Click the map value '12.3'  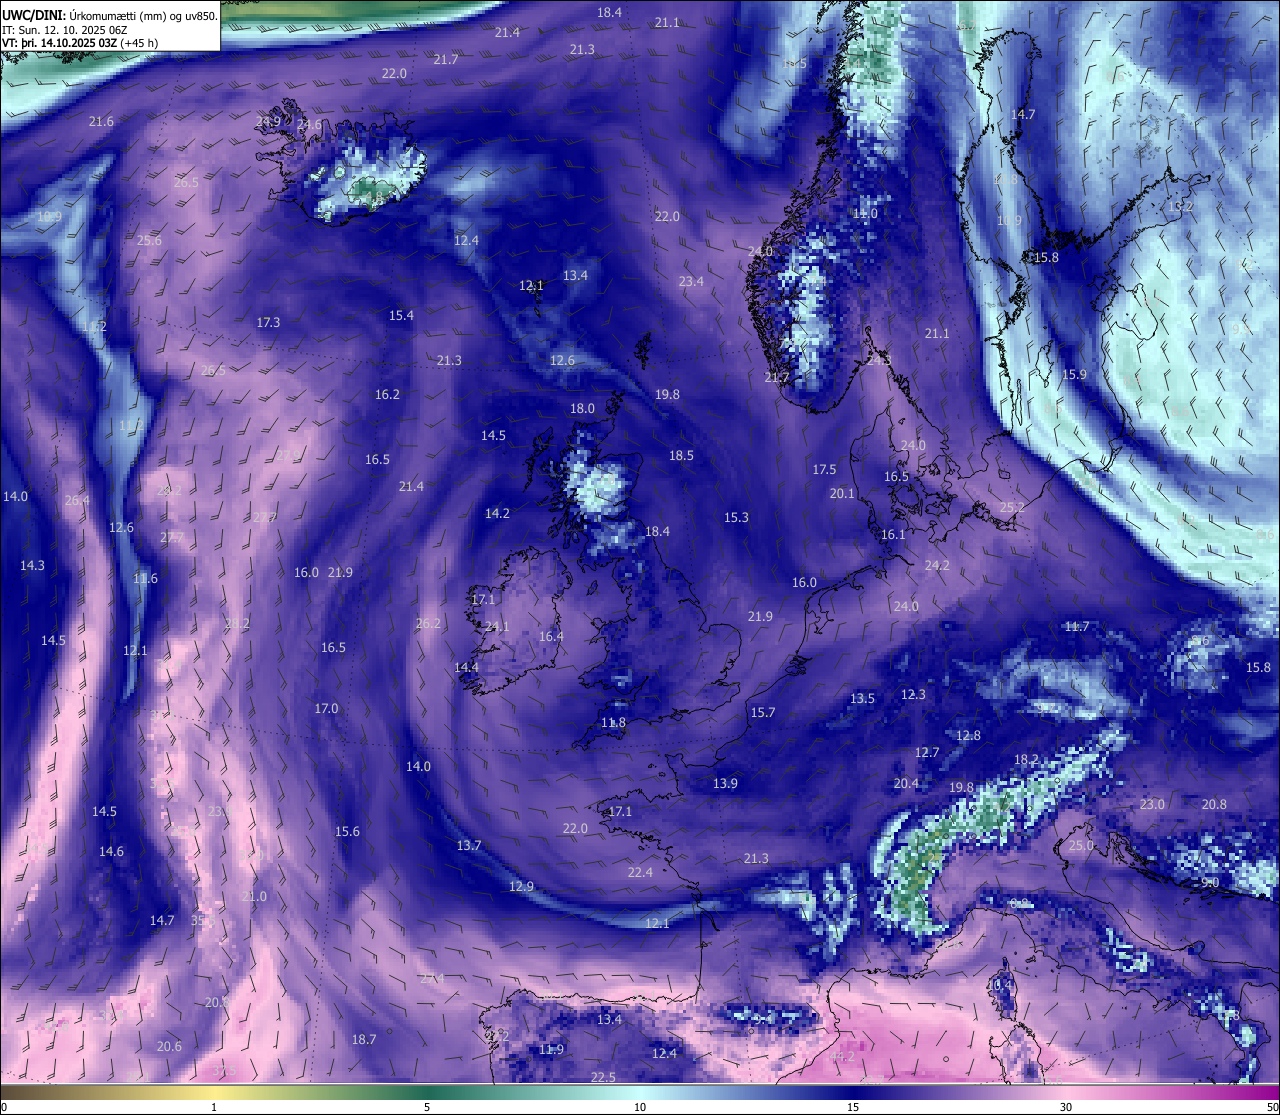[x=913, y=695]
